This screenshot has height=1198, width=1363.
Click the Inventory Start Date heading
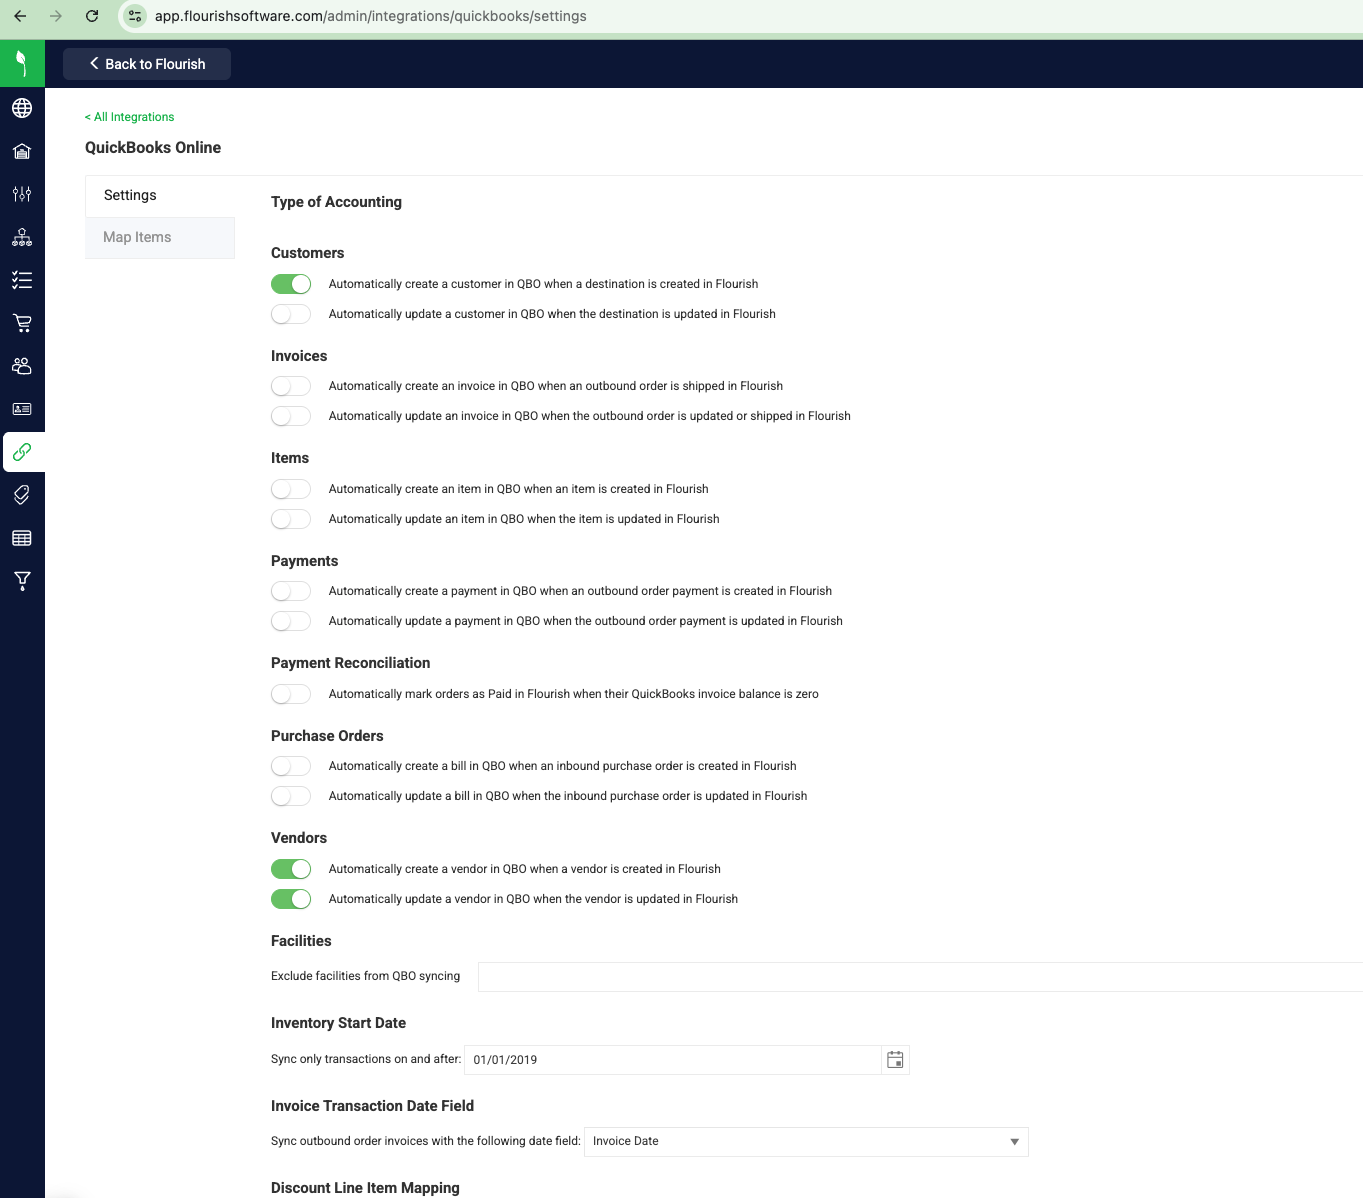click(338, 1023)
